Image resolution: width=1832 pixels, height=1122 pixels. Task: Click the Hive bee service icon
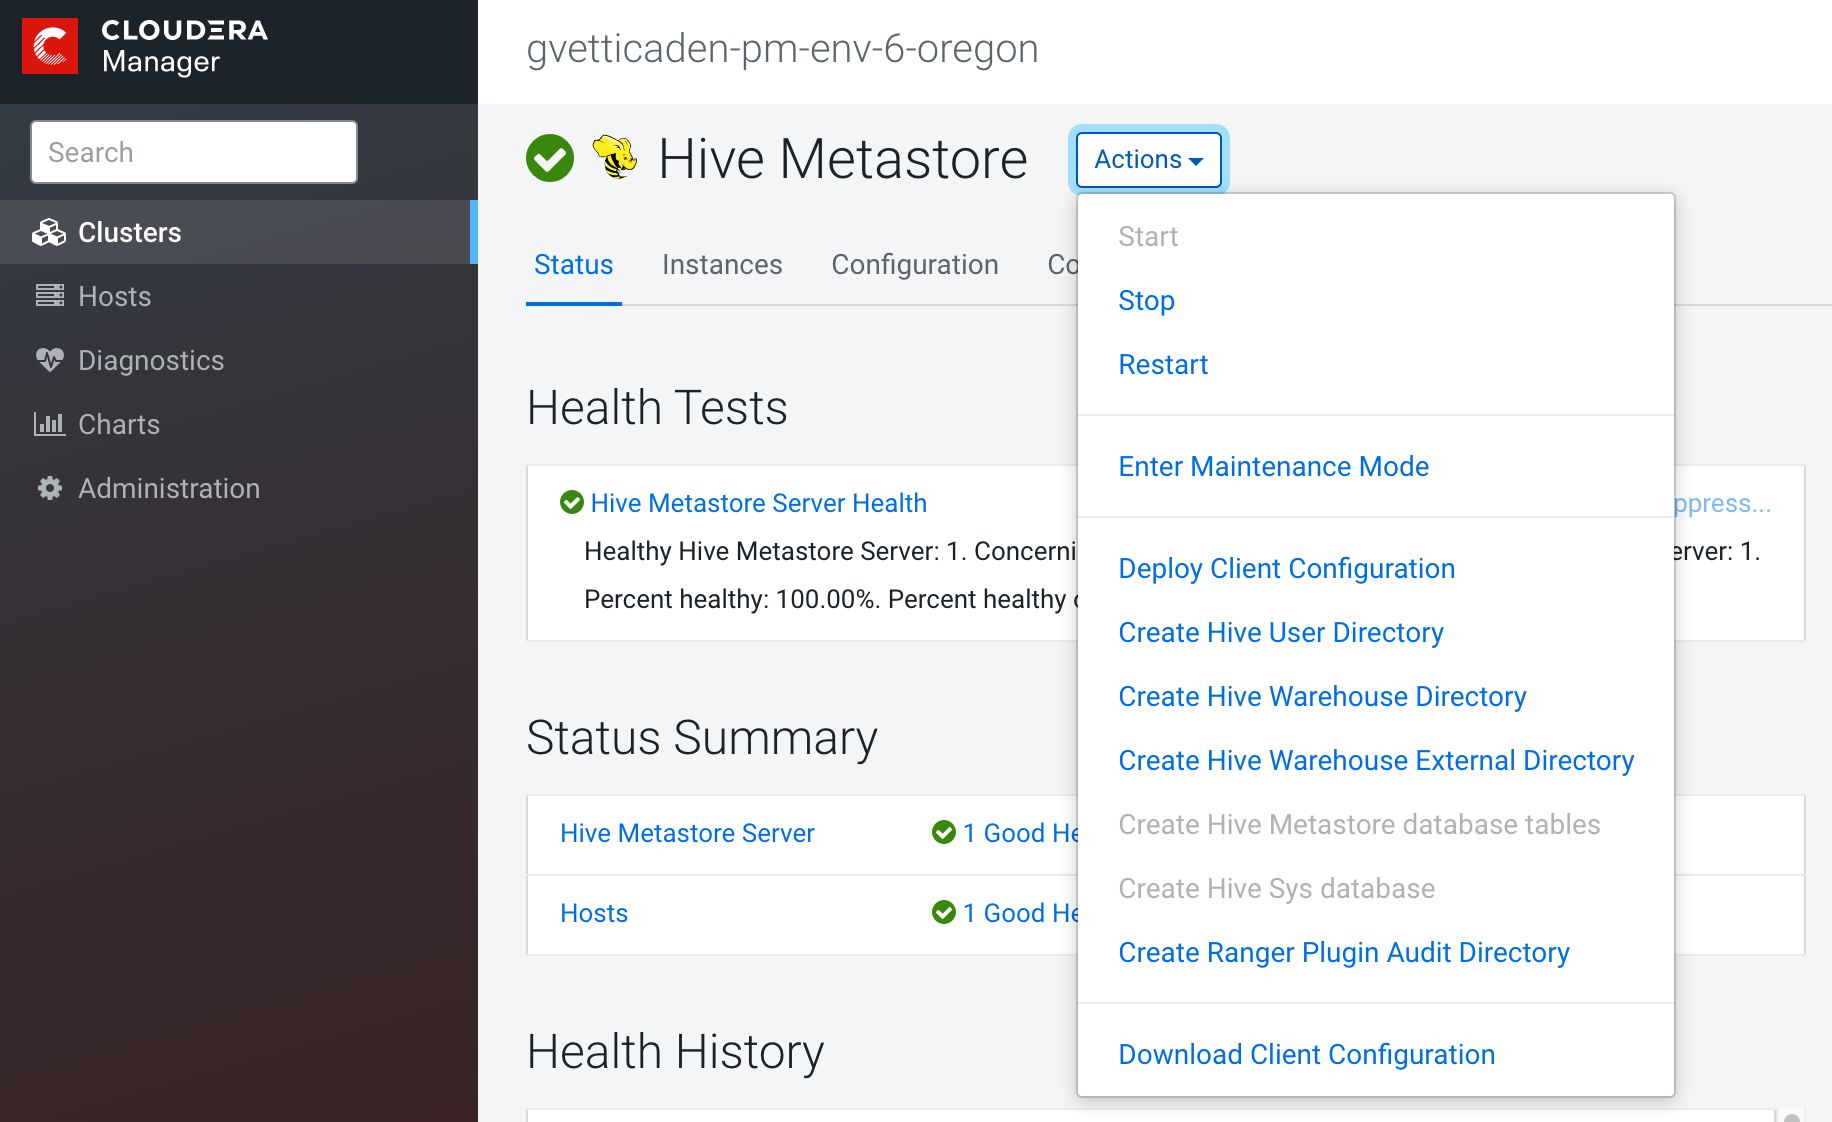click(615, 158)
